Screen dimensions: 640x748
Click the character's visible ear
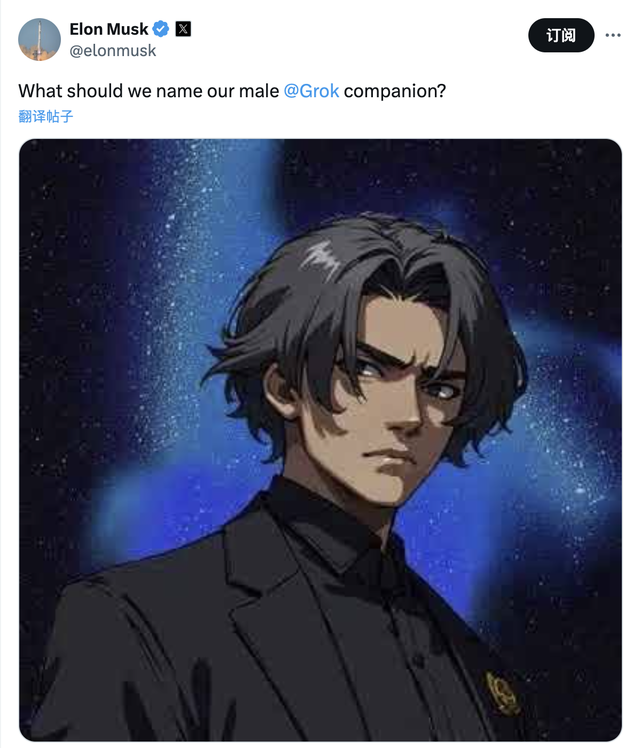(281, 389)
